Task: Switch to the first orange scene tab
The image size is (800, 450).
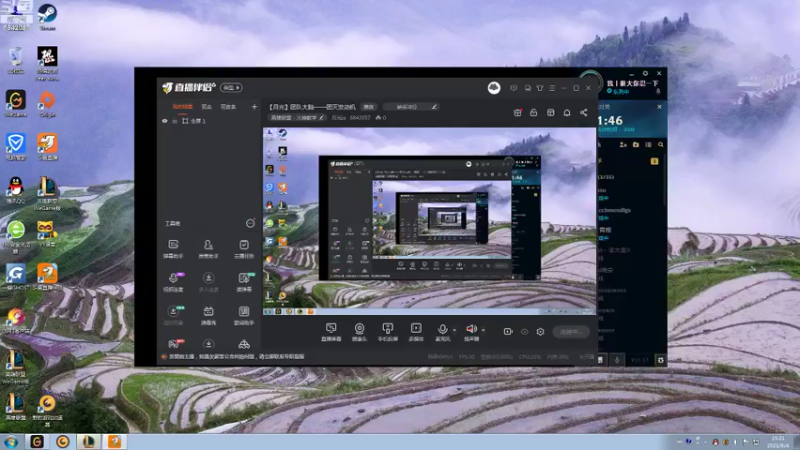Action: click(183, 107)
